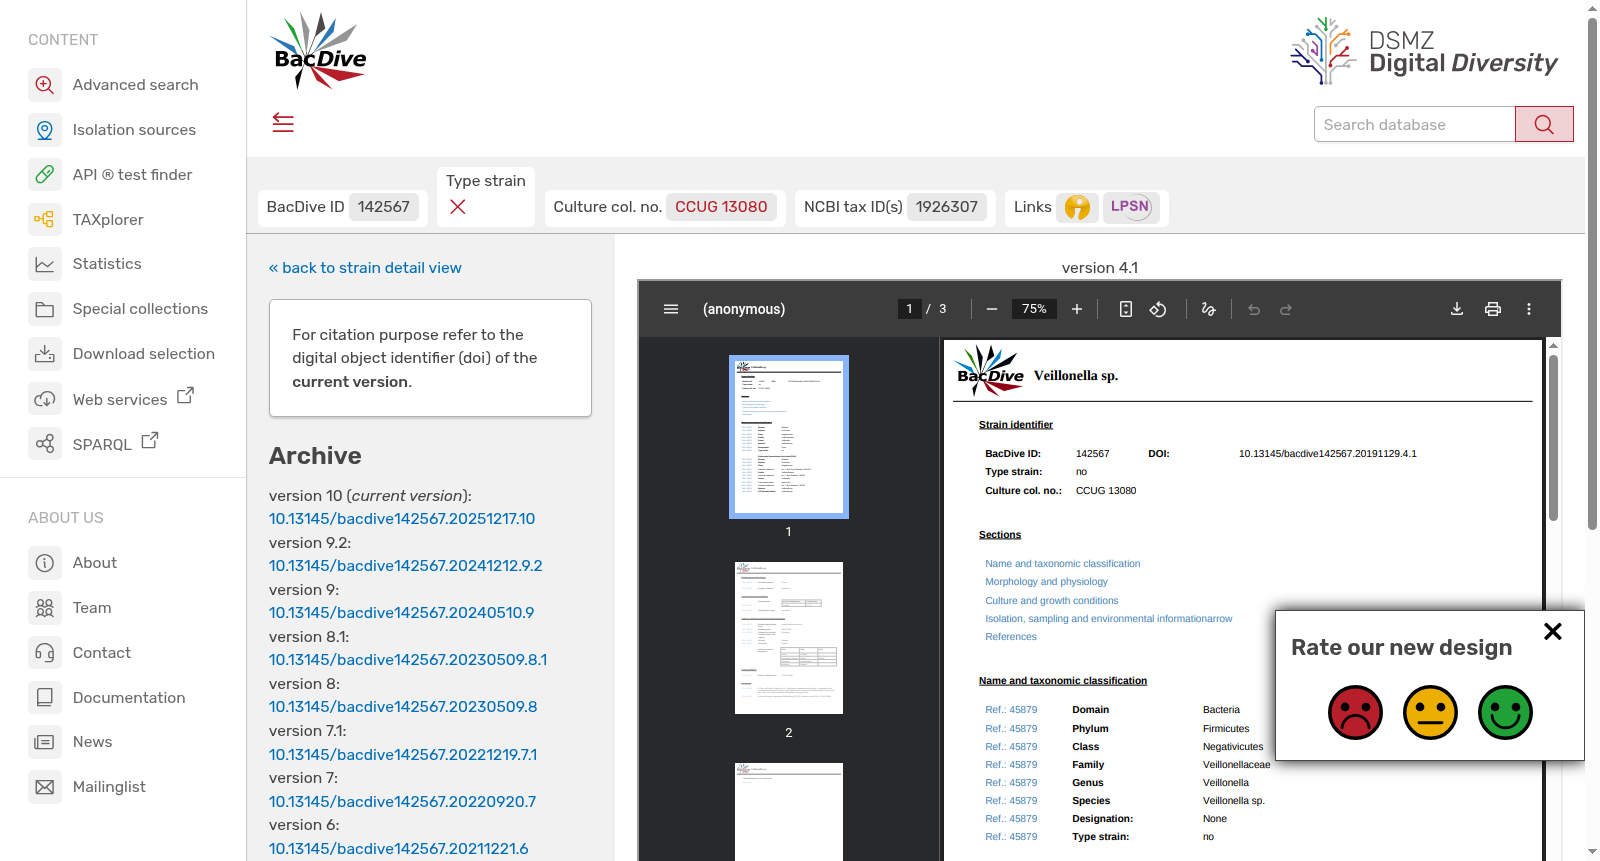The height and width of the screenshot is (861, 1600).
Task: Click the Search database field
Action: pyautogui.click(x=1415, y=124)
